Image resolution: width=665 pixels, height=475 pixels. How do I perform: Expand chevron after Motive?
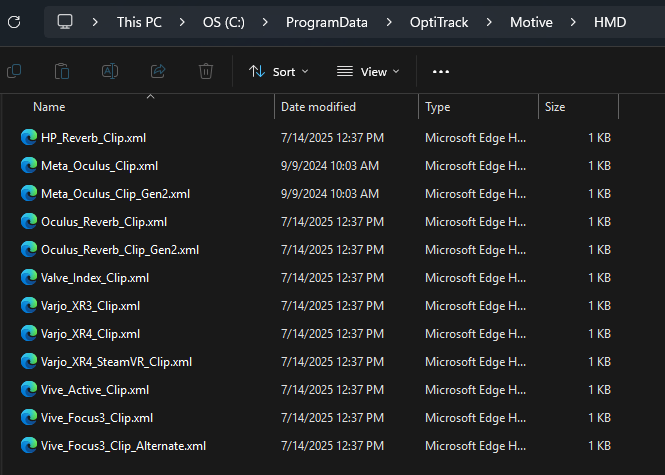pyautogui.click(x=573, y=22)
